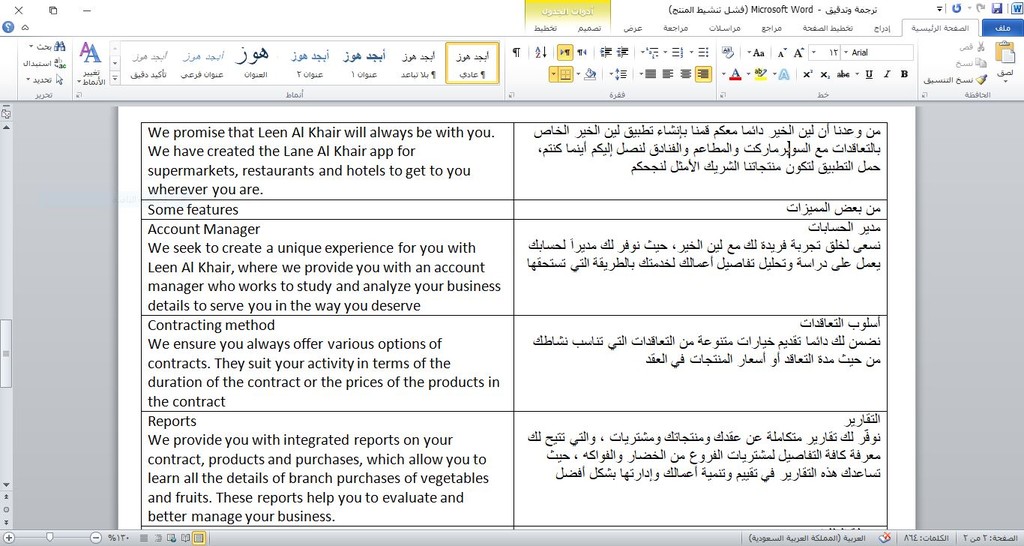Screen dimensions: 1024x546
Task: Switch to the Page Layout (تخطيط الصفحة) tab
Action: pyautogui.click(x=827, y=28)
